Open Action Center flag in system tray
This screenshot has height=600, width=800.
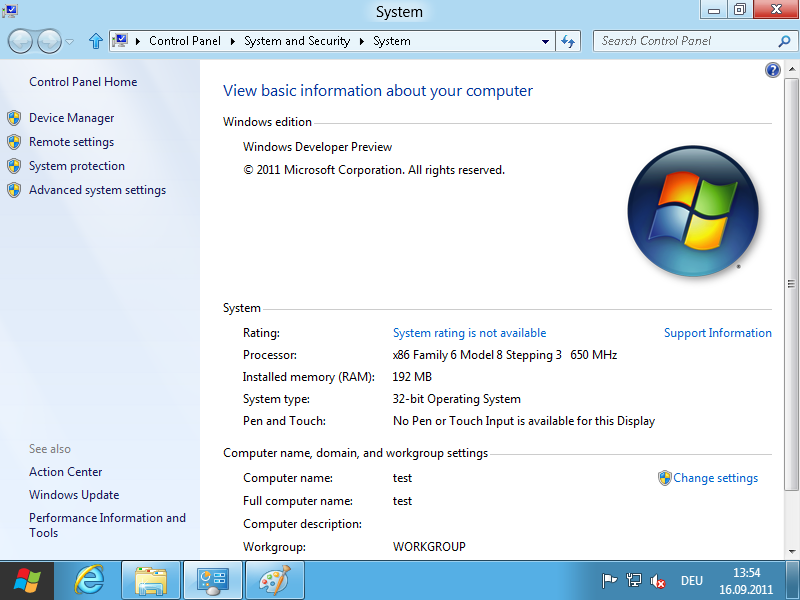(x=609, y=581)
